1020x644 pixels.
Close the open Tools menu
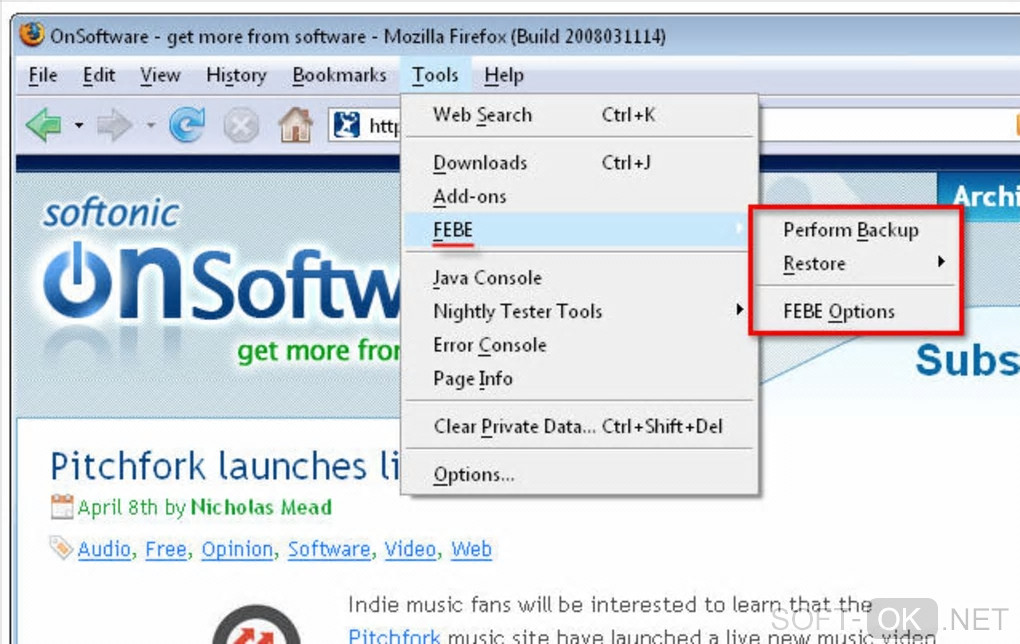point(435,75)
